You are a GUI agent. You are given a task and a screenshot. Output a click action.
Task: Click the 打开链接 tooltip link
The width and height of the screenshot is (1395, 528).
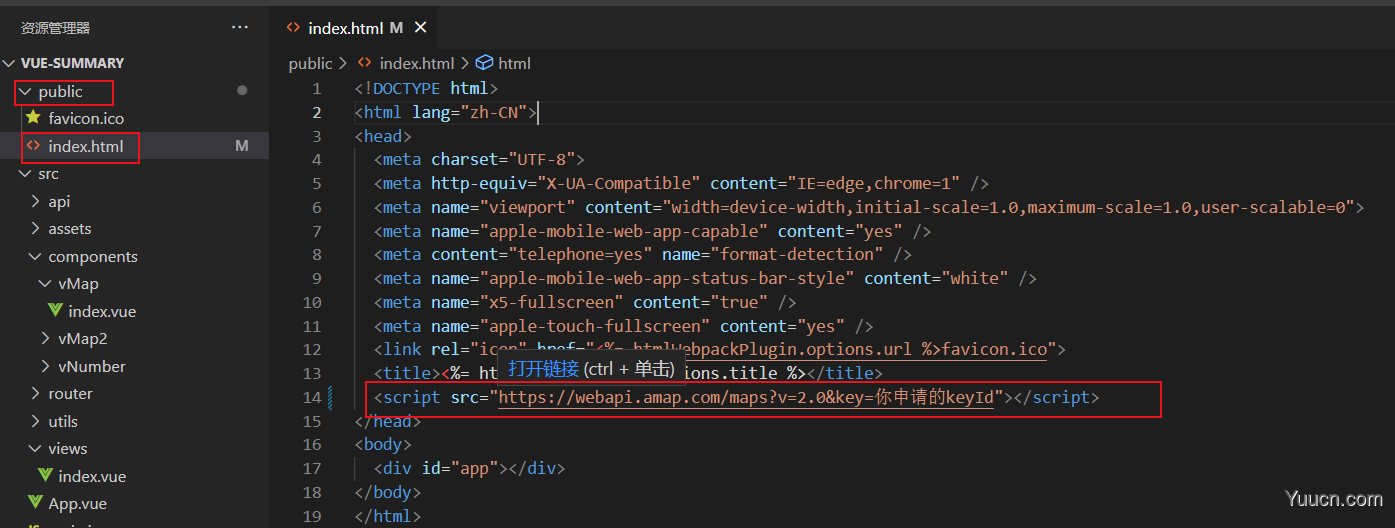pos(543,368)
